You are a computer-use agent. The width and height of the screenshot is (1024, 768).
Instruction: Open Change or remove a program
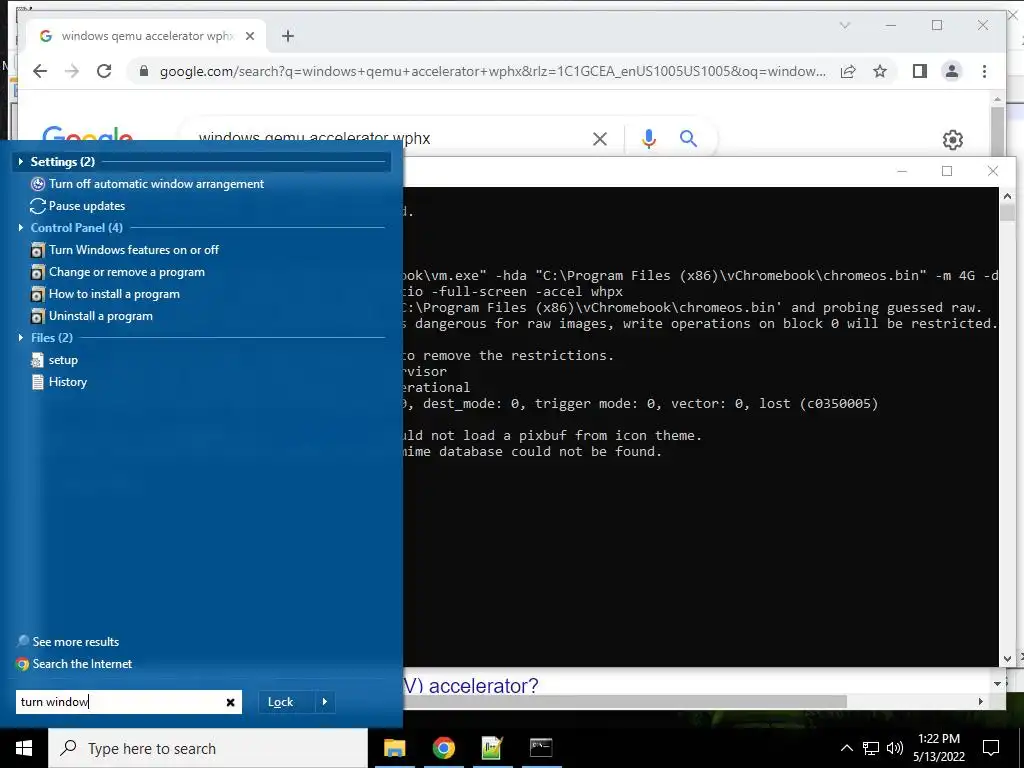118,272
